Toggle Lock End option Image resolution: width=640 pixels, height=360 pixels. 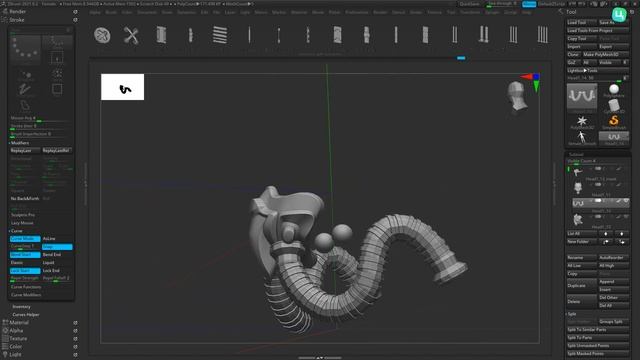(x=57, y=271)
